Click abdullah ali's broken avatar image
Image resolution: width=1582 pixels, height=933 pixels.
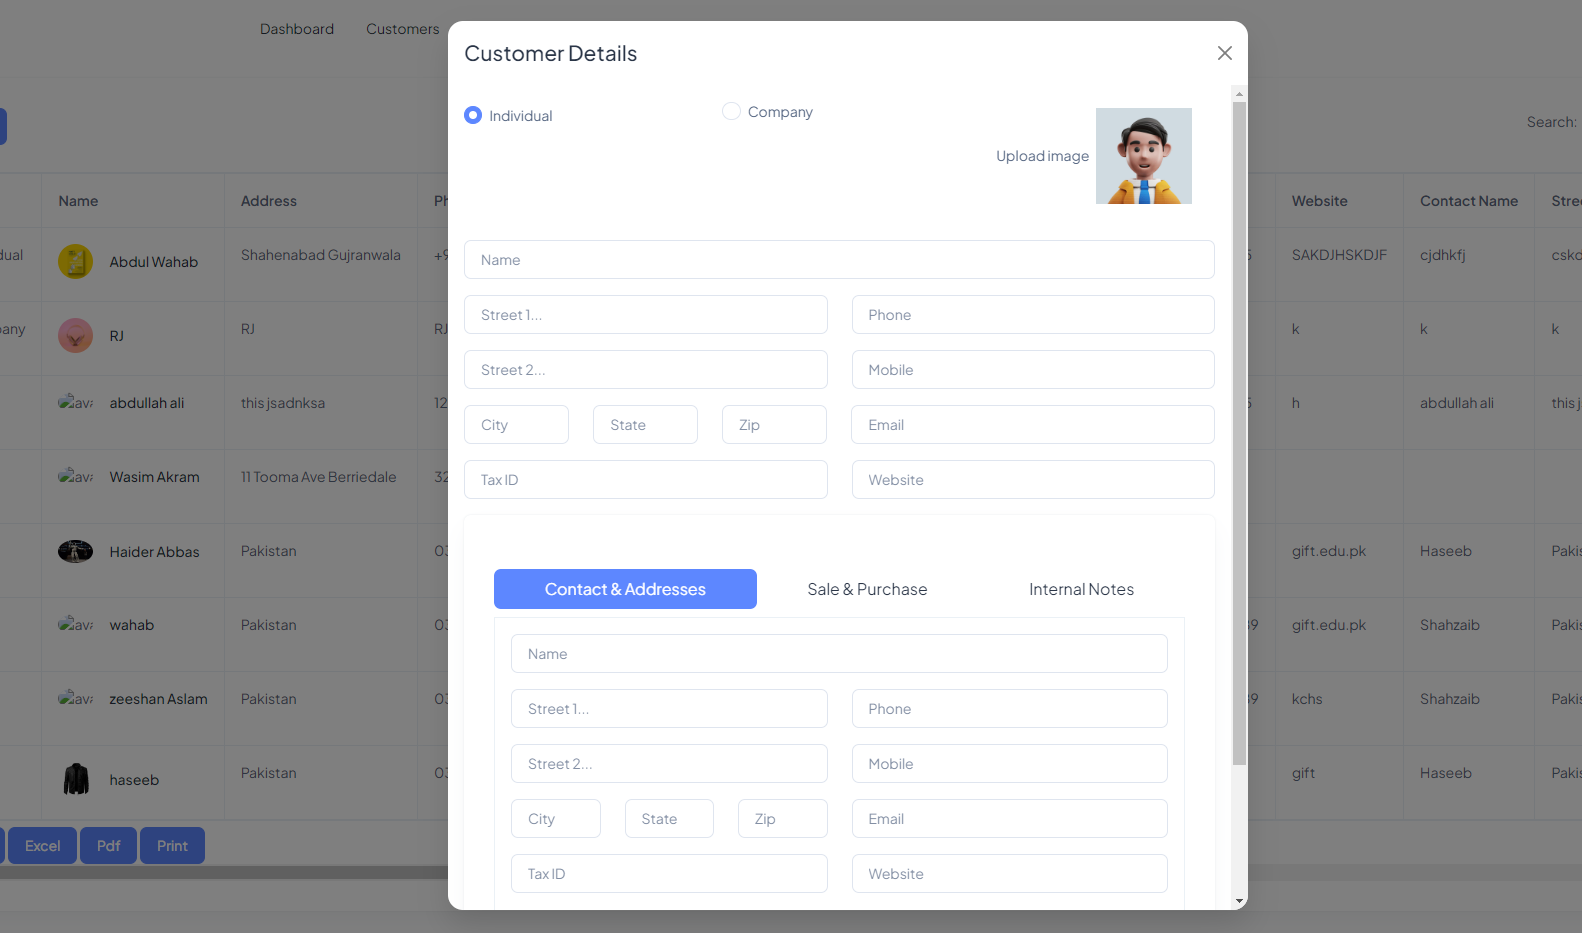pos(75,403)
